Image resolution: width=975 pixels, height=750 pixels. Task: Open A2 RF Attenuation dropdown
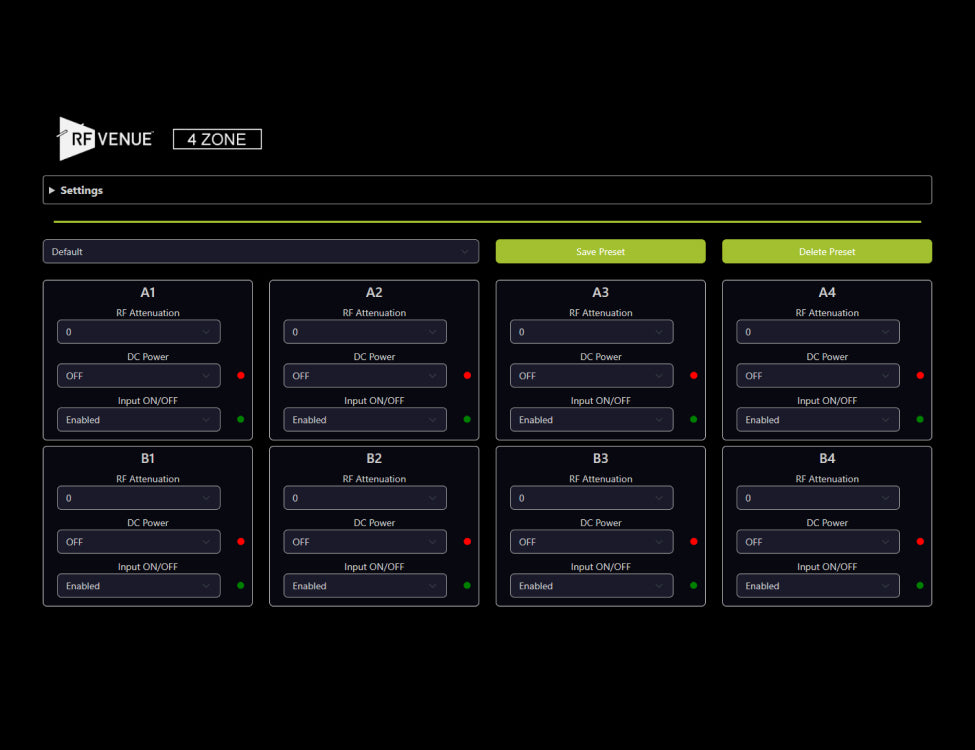click(x=365, y=331)
